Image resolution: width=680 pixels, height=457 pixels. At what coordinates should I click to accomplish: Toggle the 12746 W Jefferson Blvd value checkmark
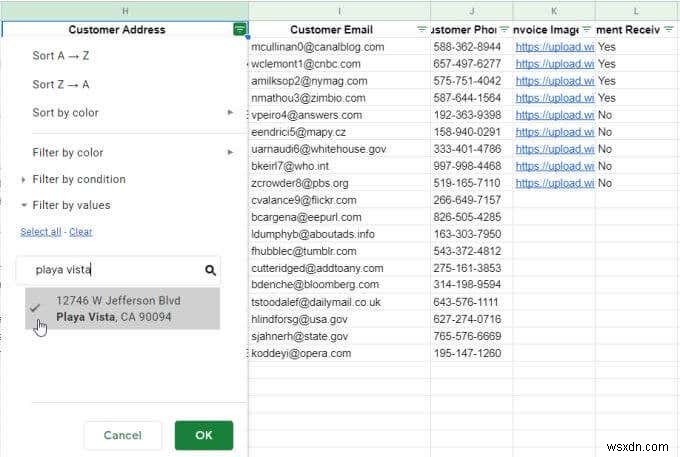click(36, 309)
